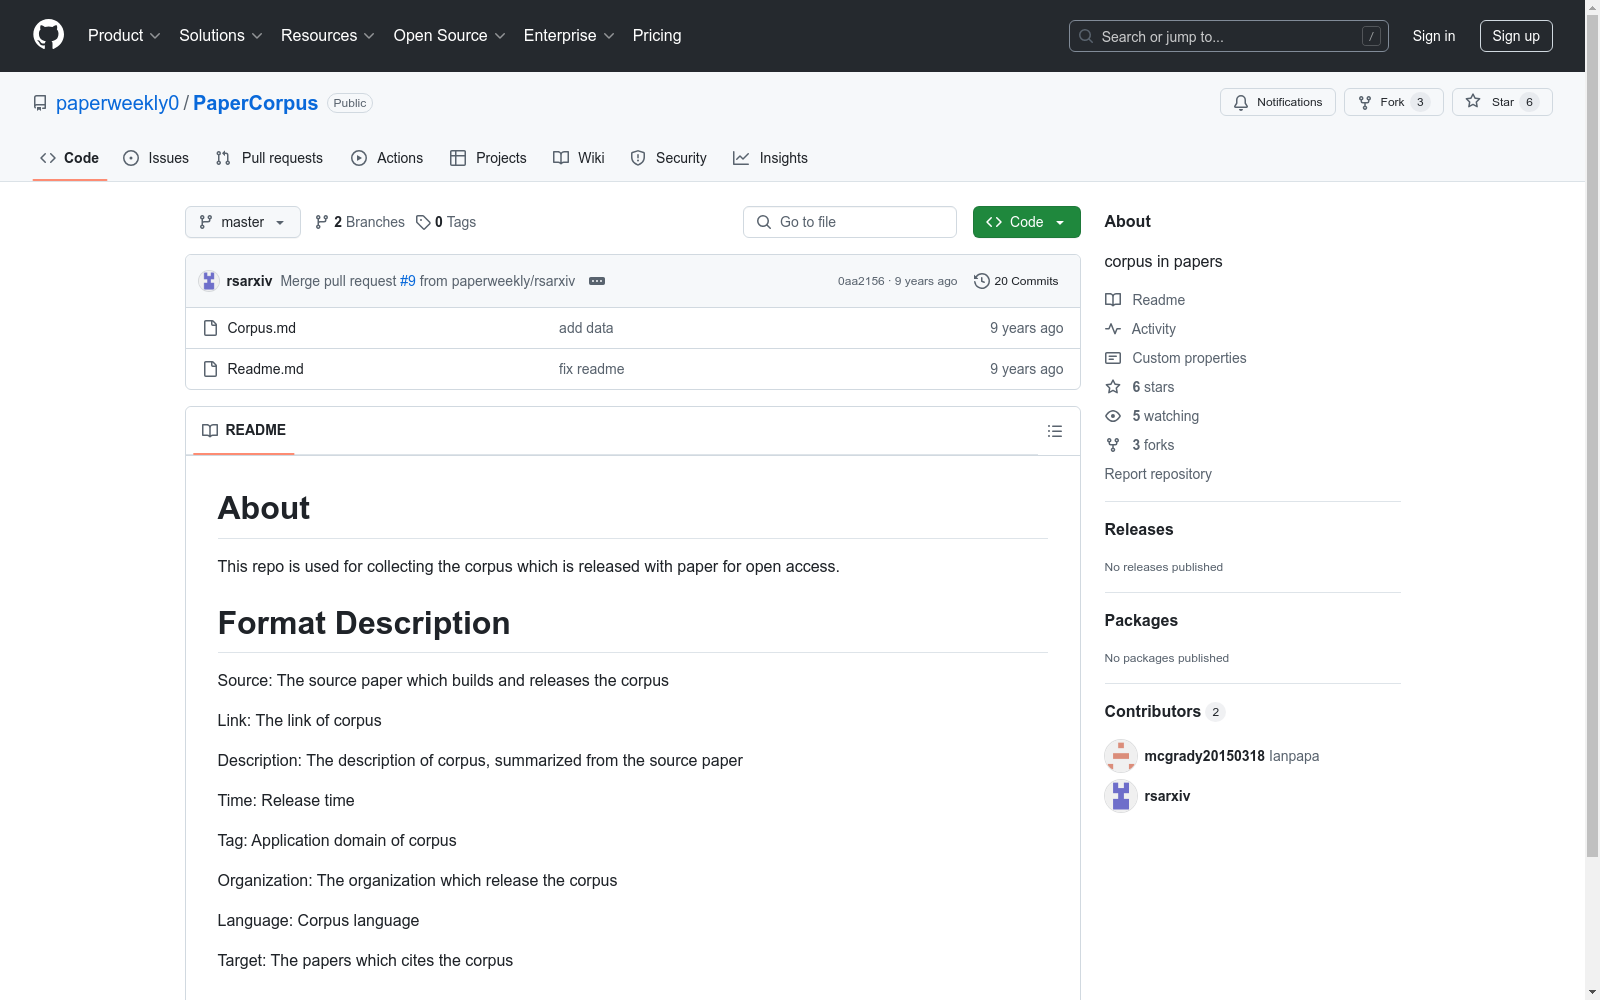Expand the Open Source menu
The width and height of the screenshot is (1600, 1000).
[x=450, y=36]
